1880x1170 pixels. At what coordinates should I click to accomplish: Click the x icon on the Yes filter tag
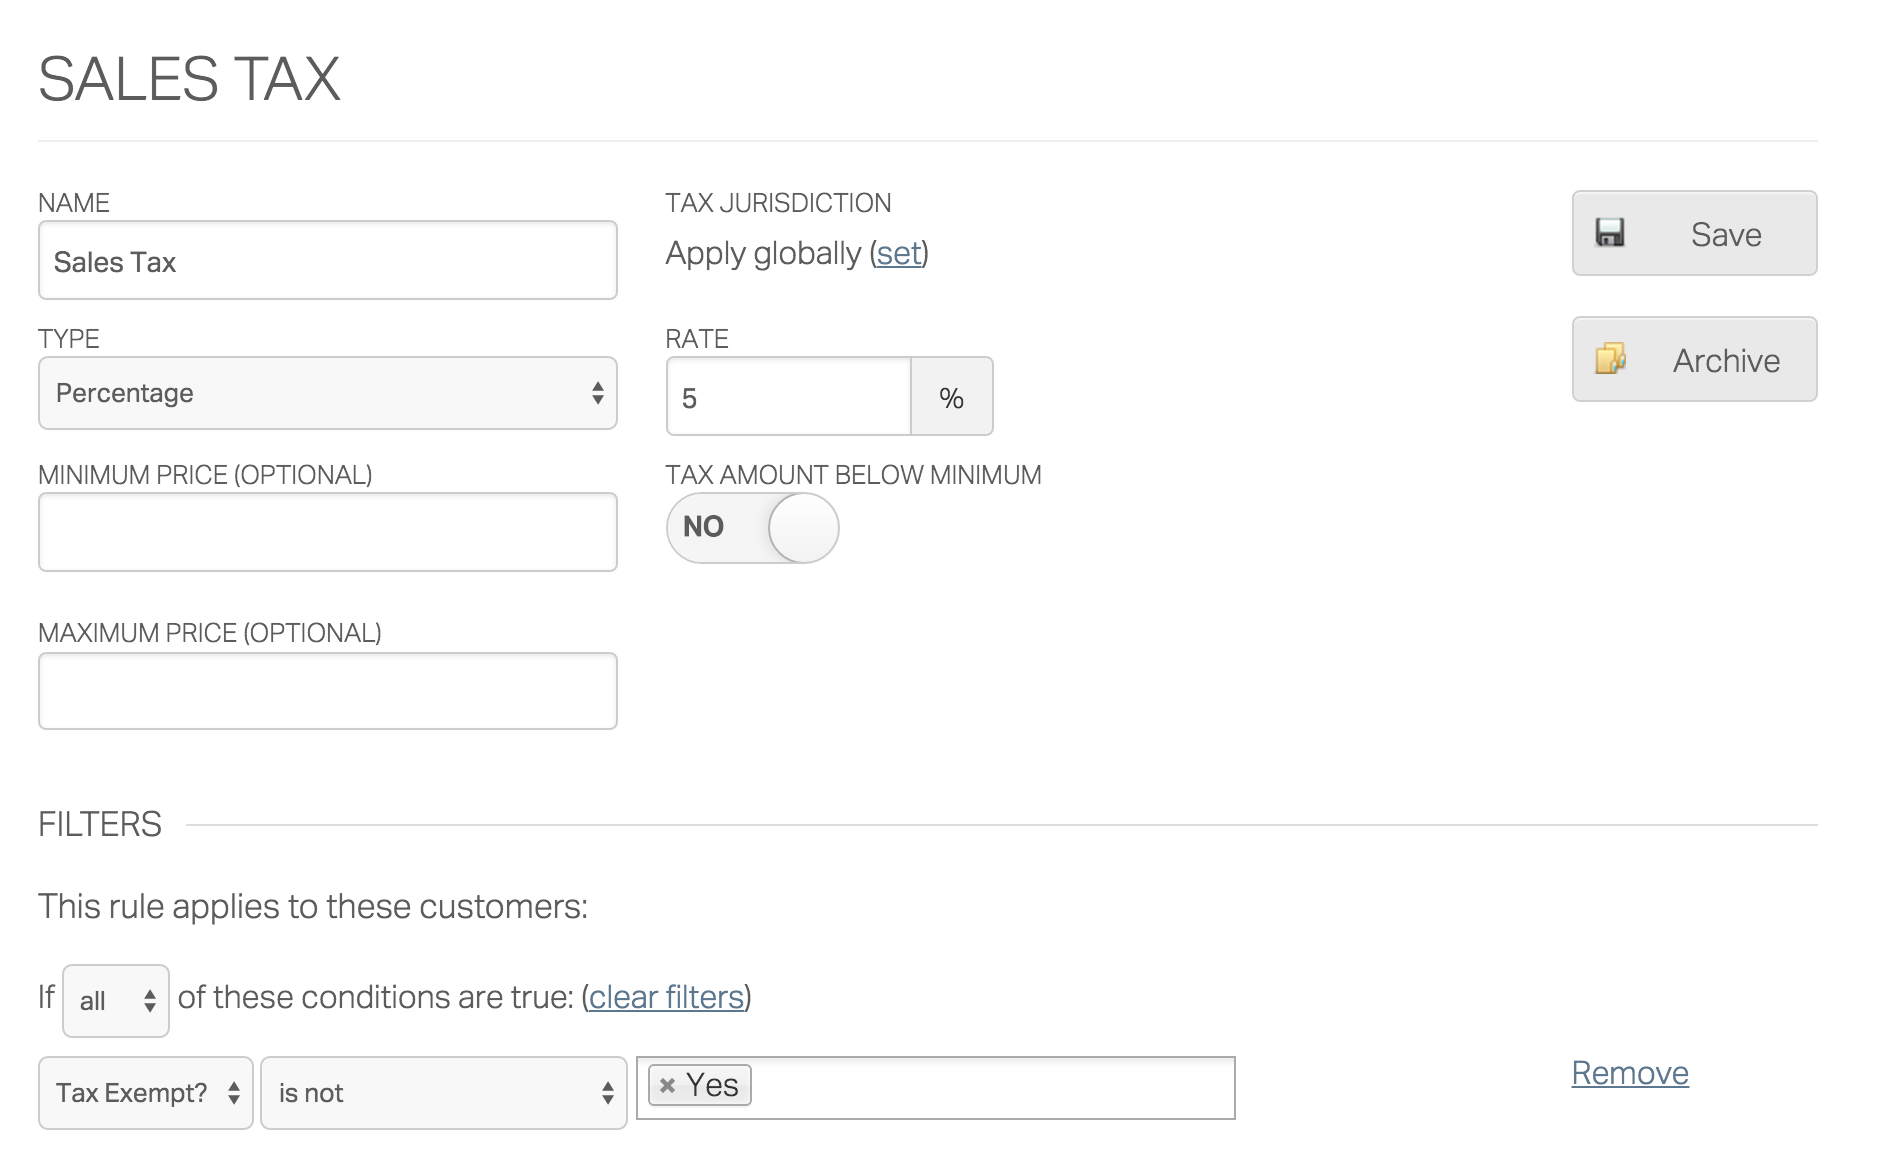click(668, 1084)
